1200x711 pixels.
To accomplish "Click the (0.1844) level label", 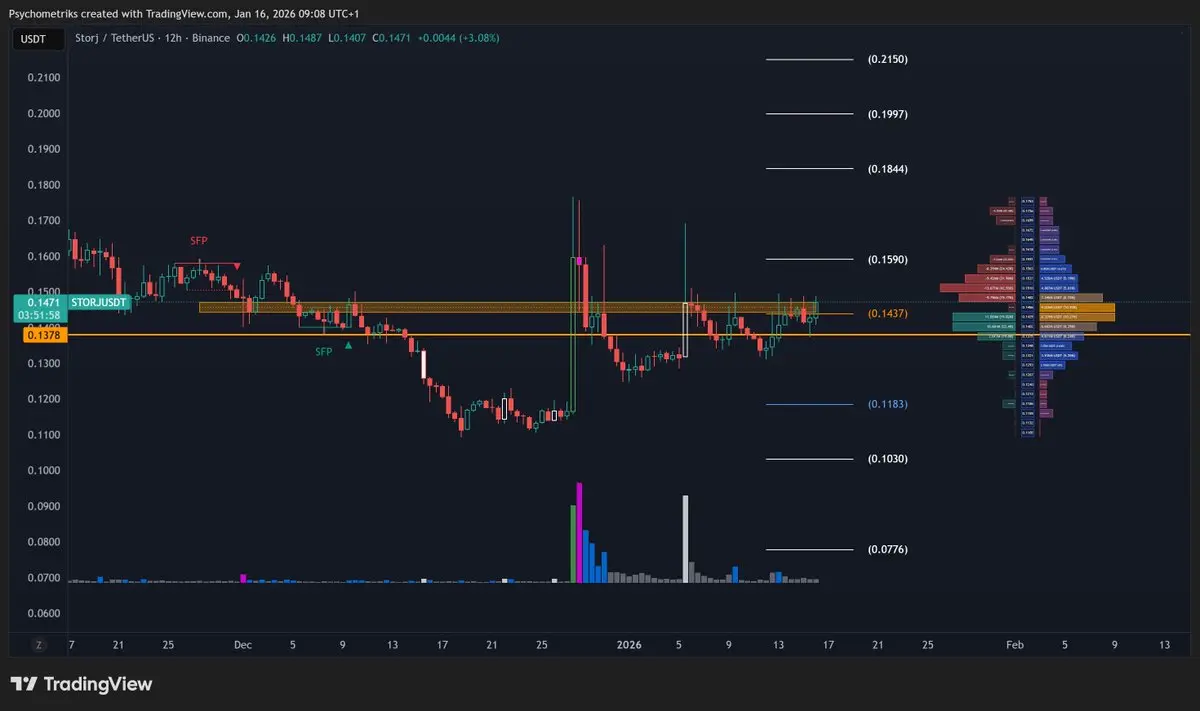I will pyautogui.click(x=887, y=169).
